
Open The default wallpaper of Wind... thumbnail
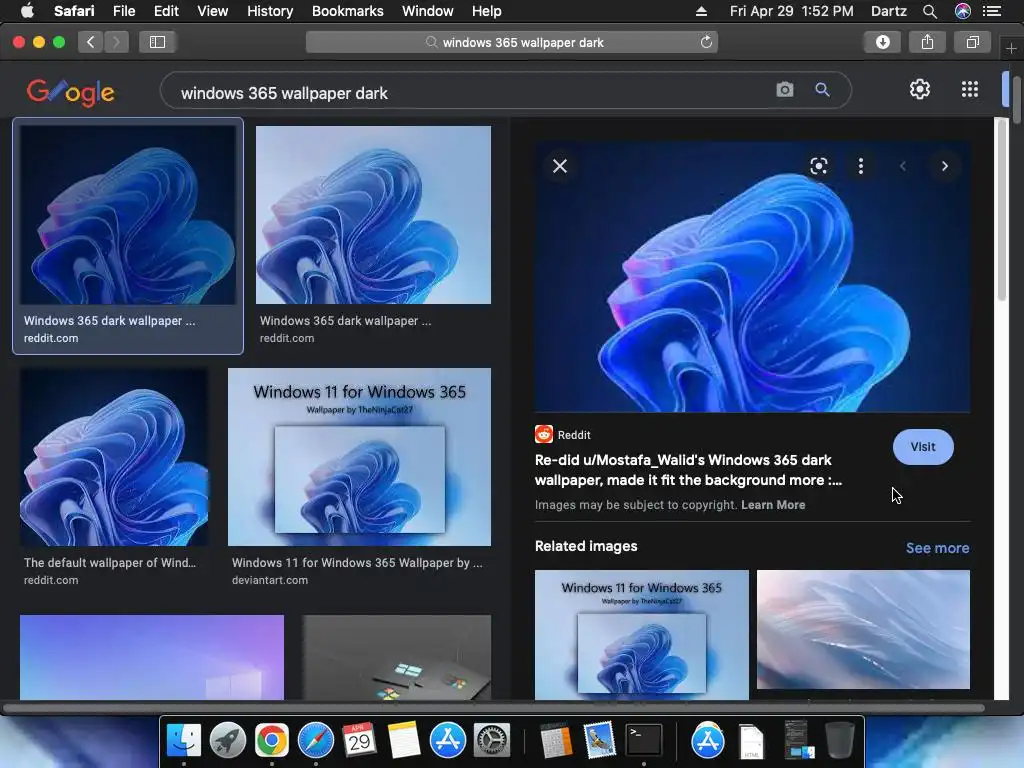point(114,456)
